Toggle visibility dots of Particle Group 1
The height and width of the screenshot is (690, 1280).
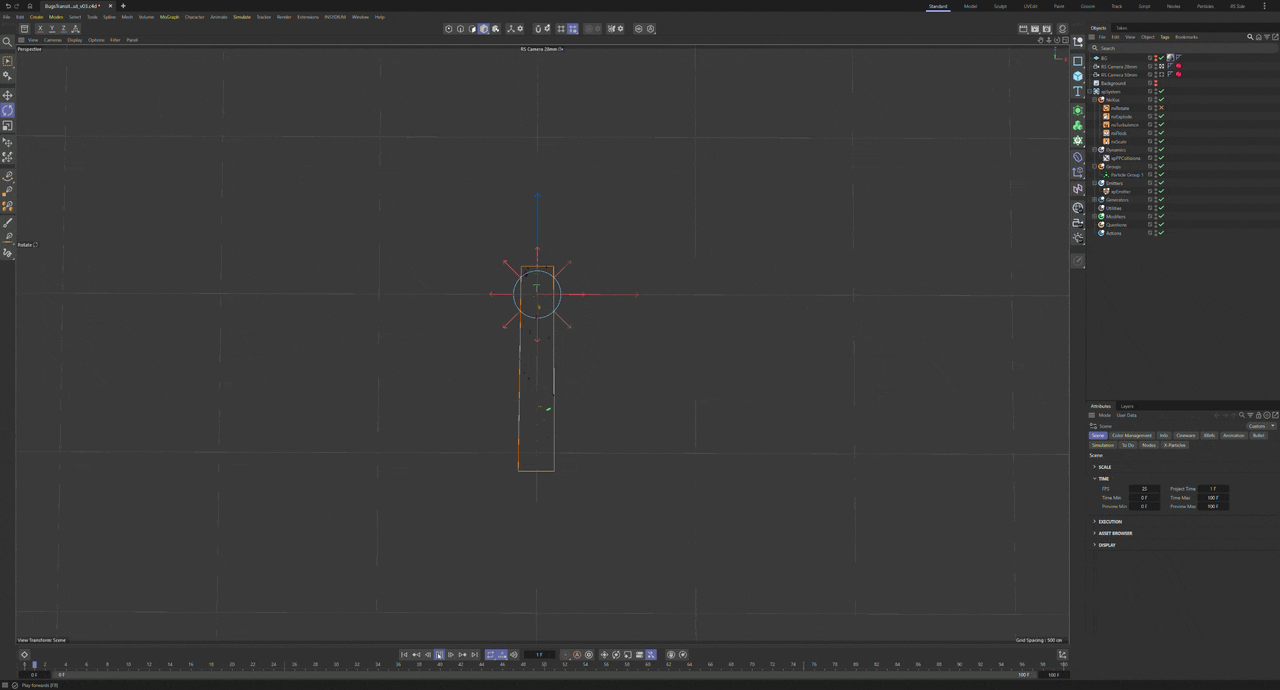pos(1156,175)
